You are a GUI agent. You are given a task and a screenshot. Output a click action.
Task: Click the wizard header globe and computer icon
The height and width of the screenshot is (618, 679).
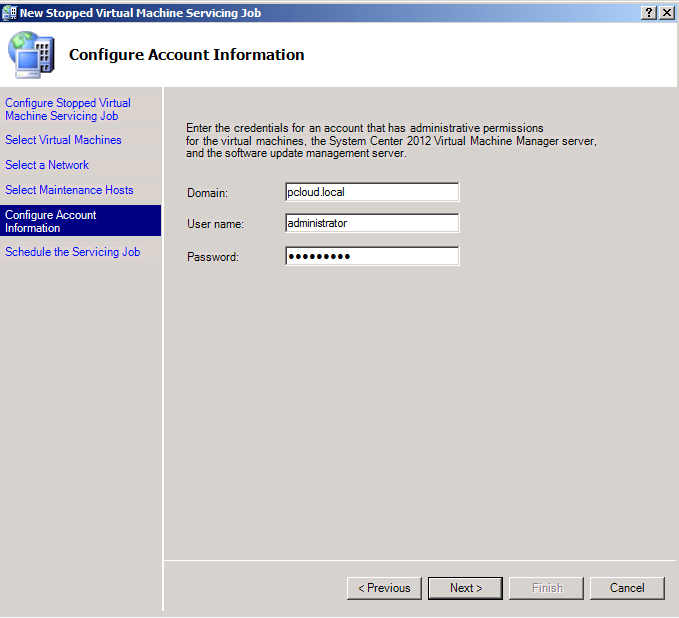pos(31,55)
